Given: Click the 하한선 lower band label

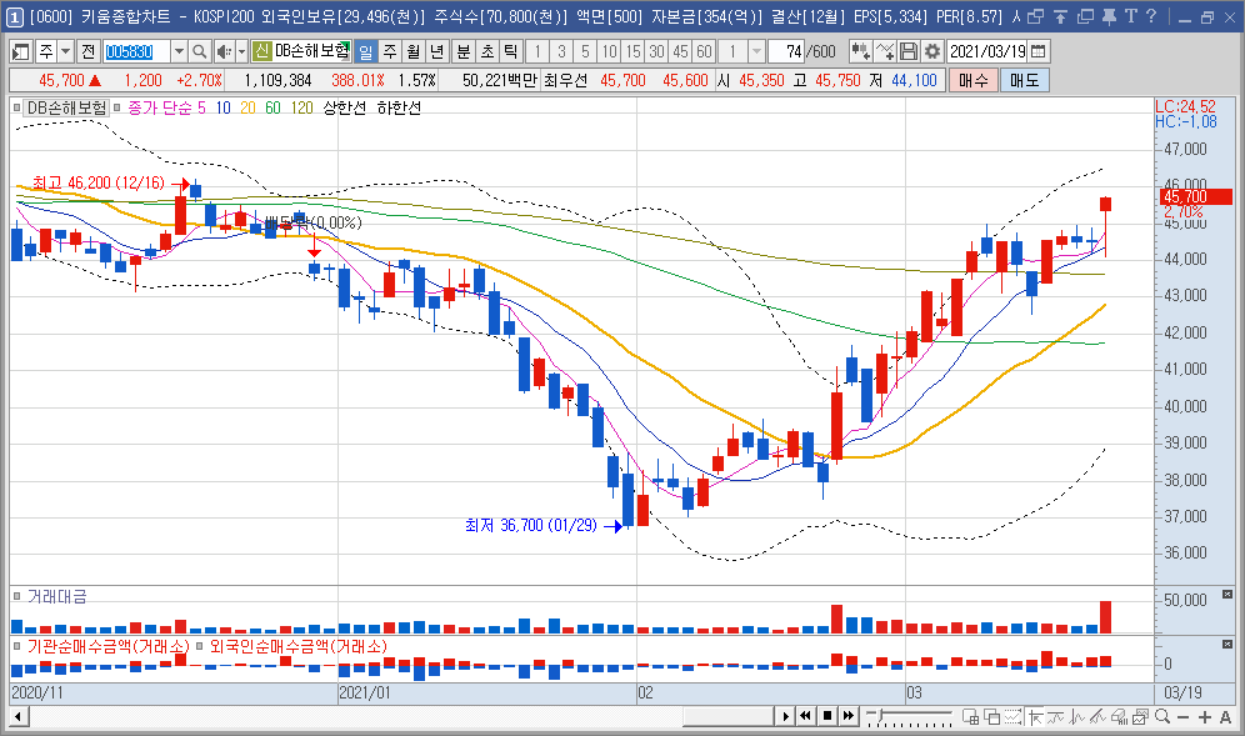Looking at the screenshot, I should [x=399, y=108].
